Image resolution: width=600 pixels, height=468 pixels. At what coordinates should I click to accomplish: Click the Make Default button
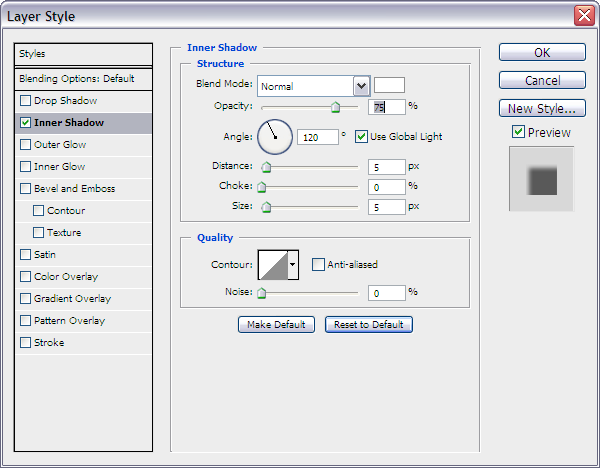tap(276, 325)
